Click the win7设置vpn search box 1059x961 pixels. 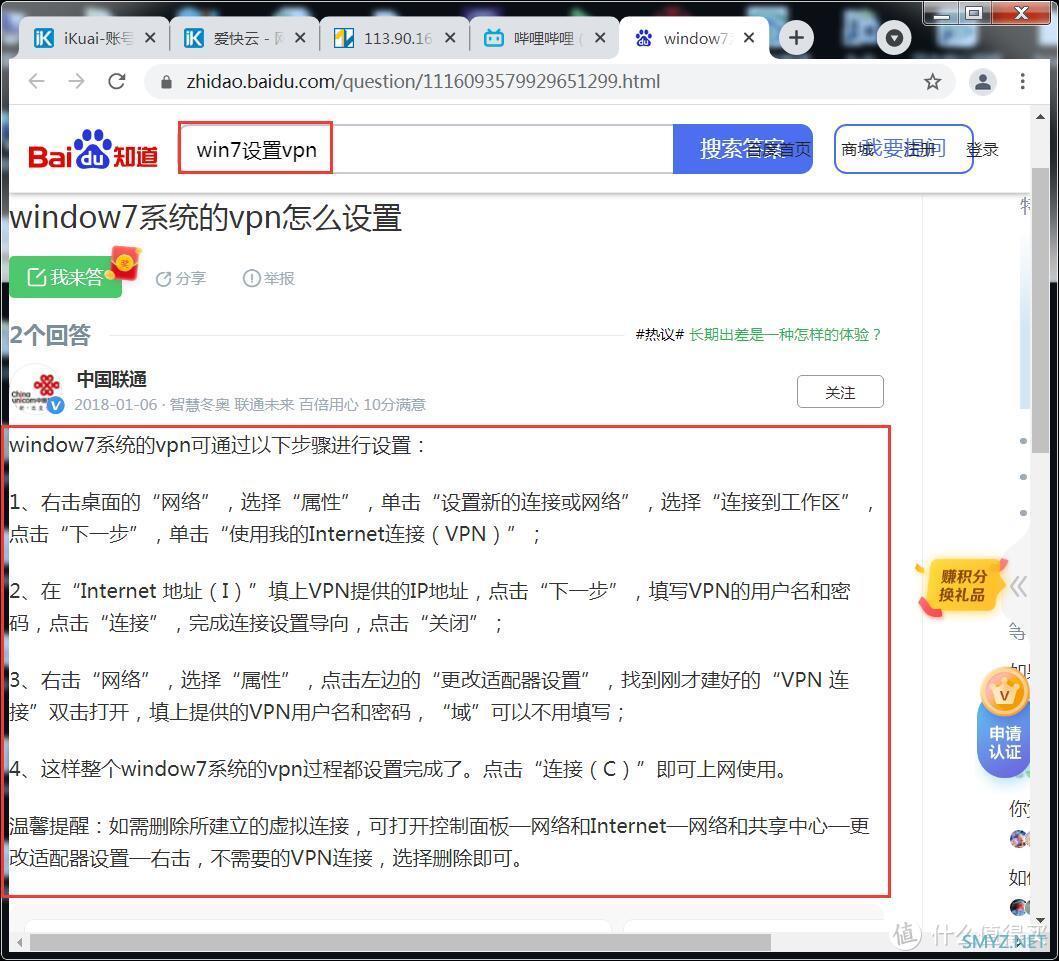[426, 149]
